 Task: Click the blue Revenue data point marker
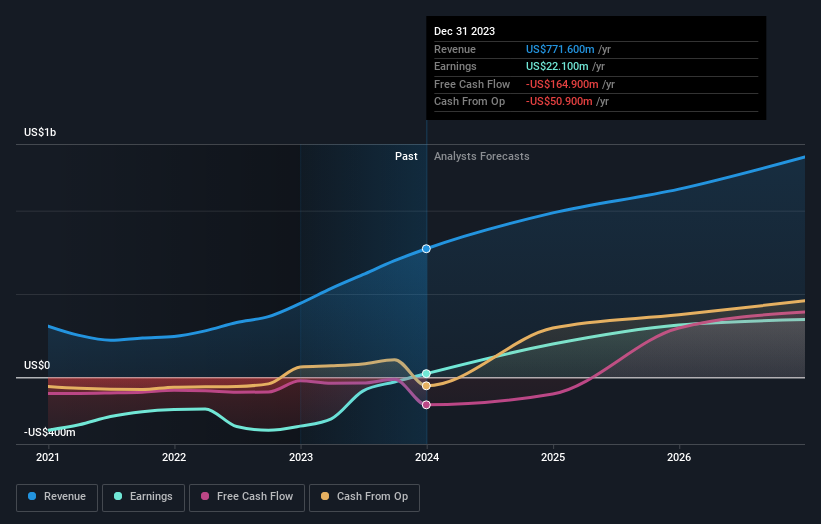(426, 249)
